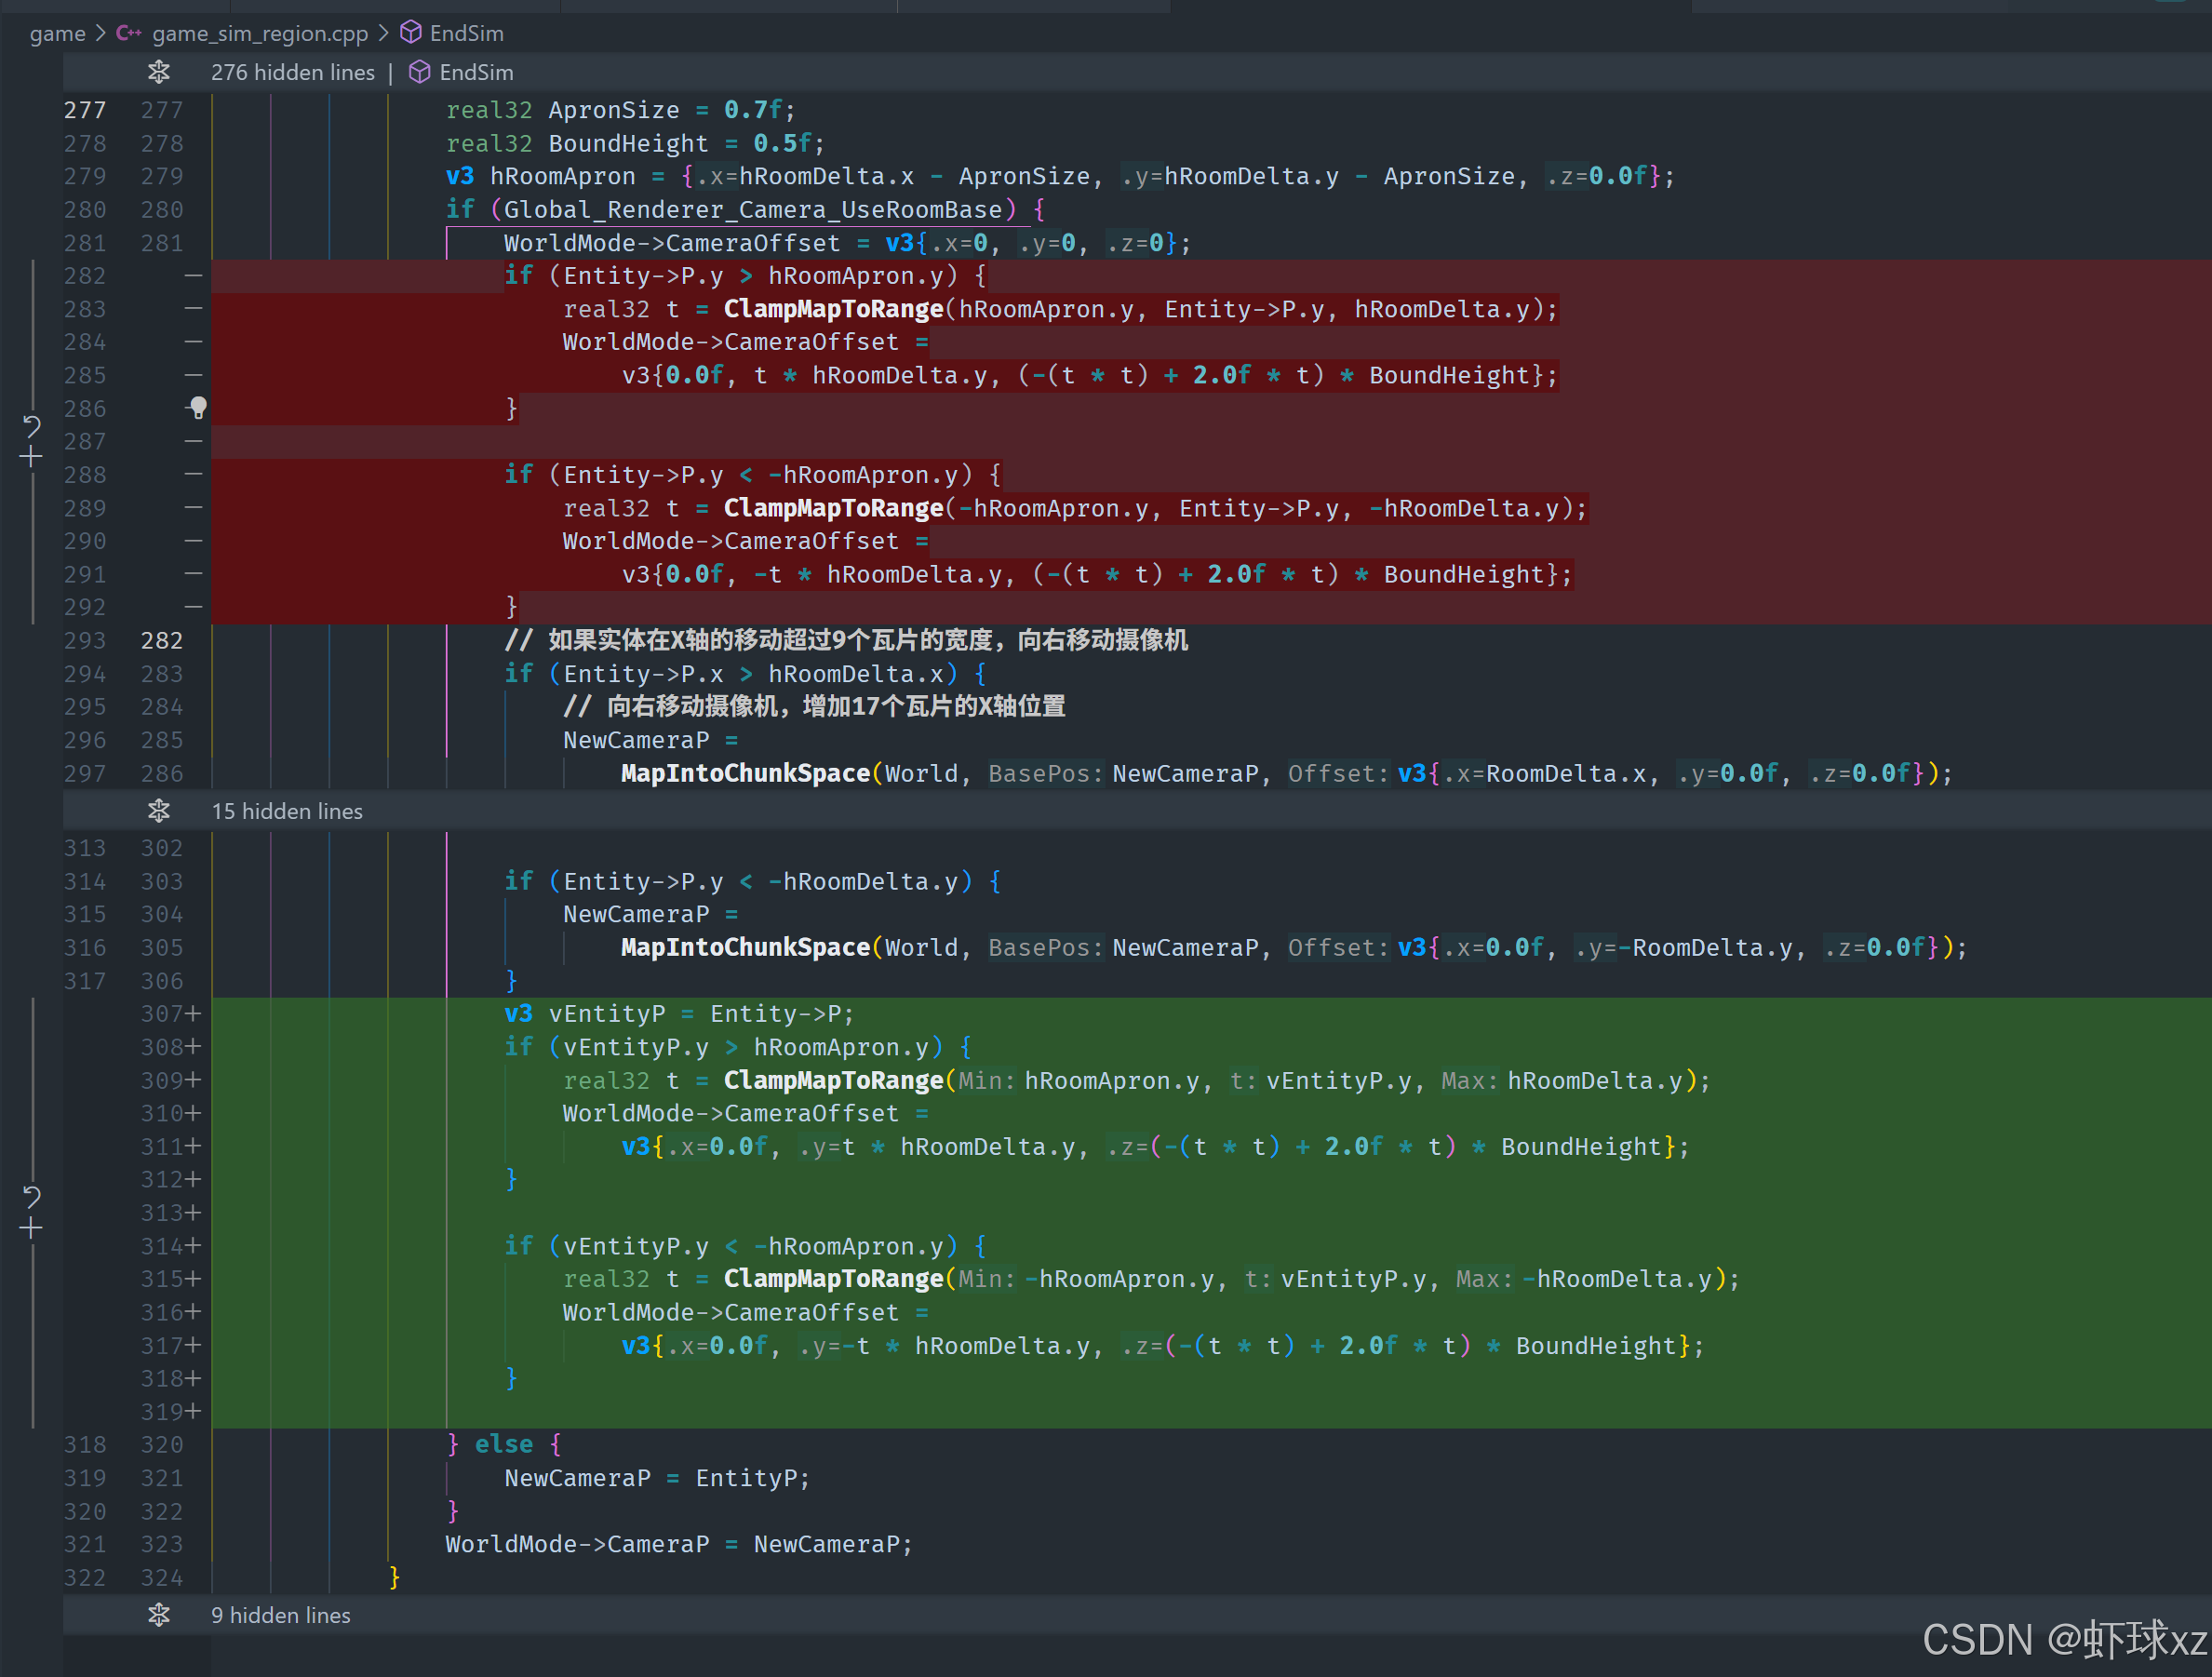
Task: Click the EndSim symbol cube icon in breadcrumb
Action: pyautogui.click(x=410, y=33)
